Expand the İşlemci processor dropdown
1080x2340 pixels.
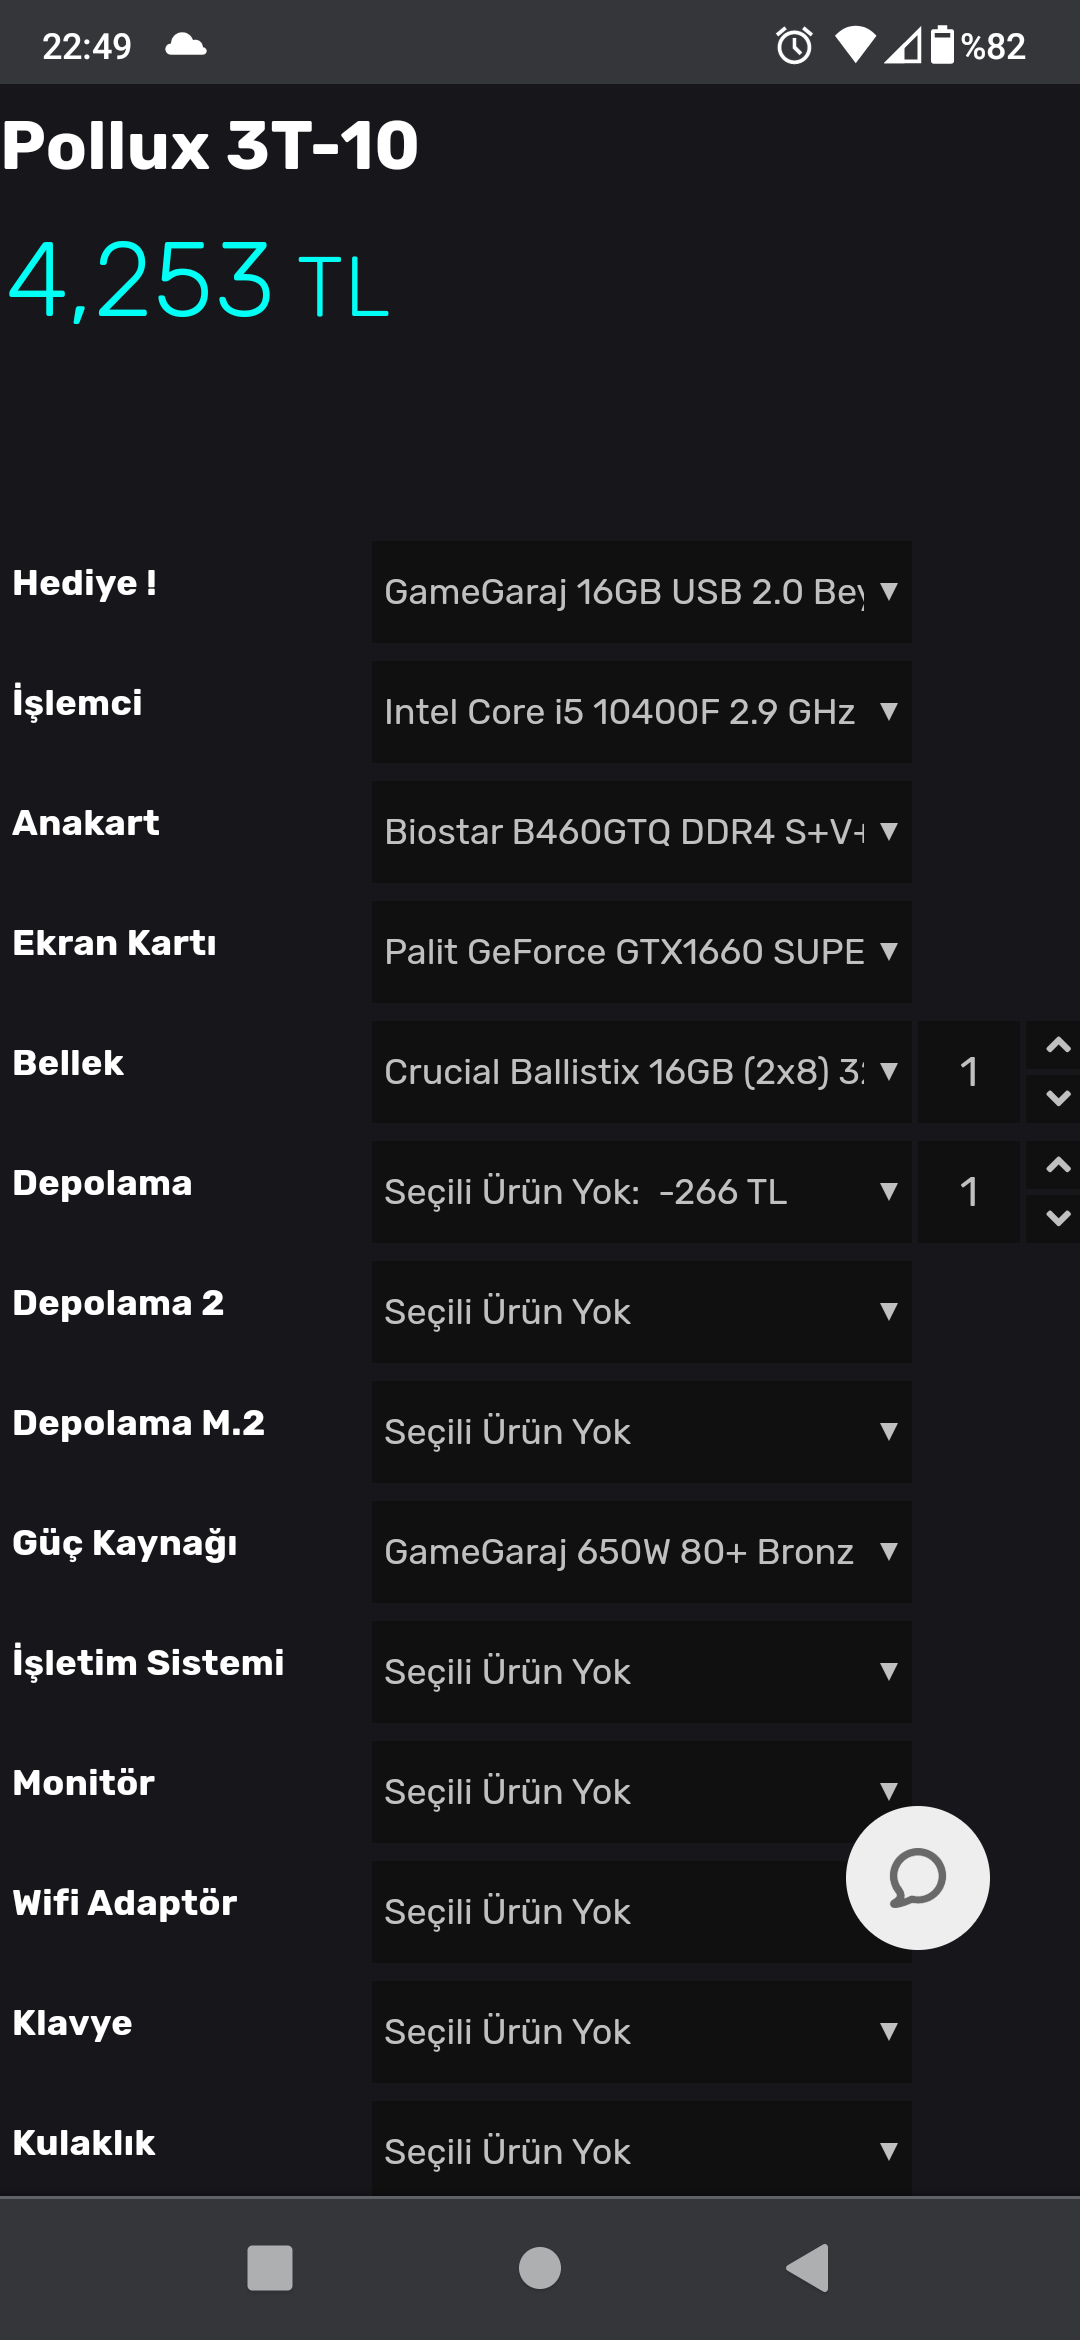(641, 712)
